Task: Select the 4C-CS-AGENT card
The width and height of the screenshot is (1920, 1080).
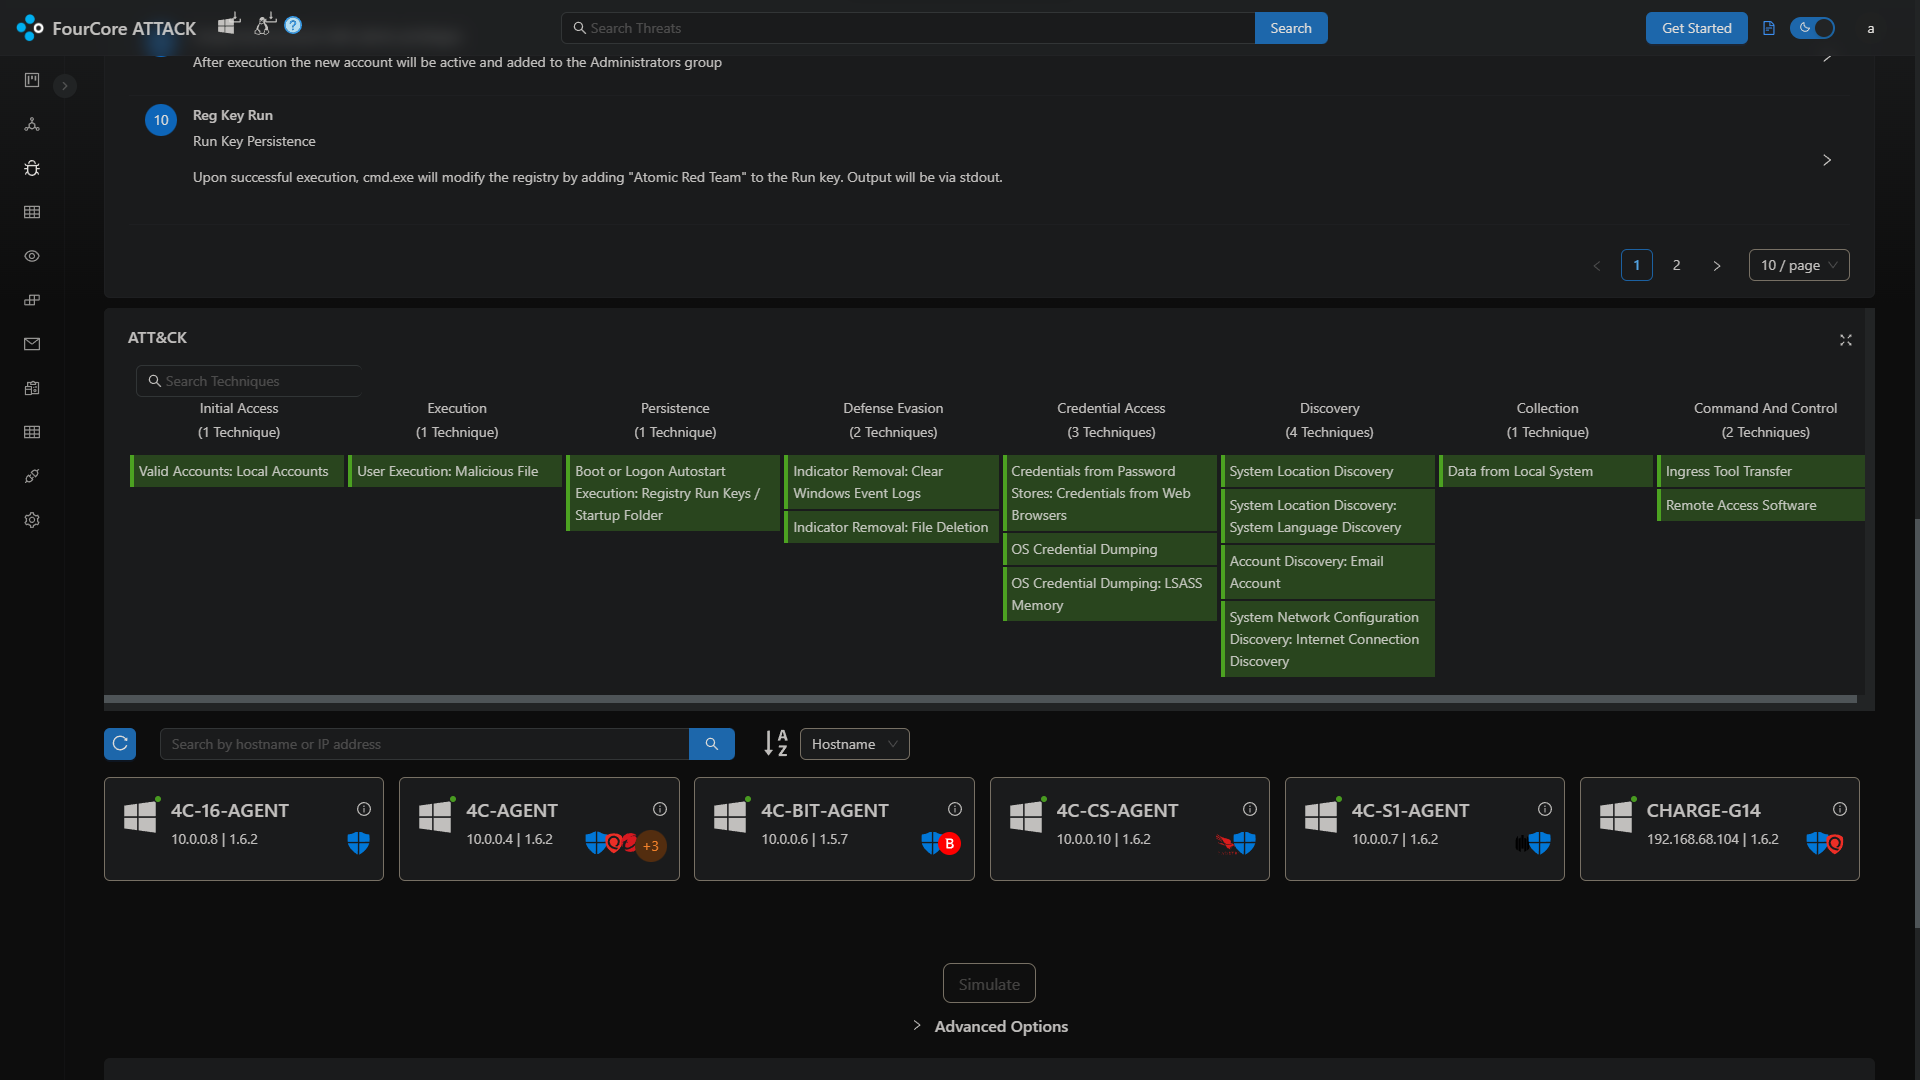Action: coord(1130,829)
